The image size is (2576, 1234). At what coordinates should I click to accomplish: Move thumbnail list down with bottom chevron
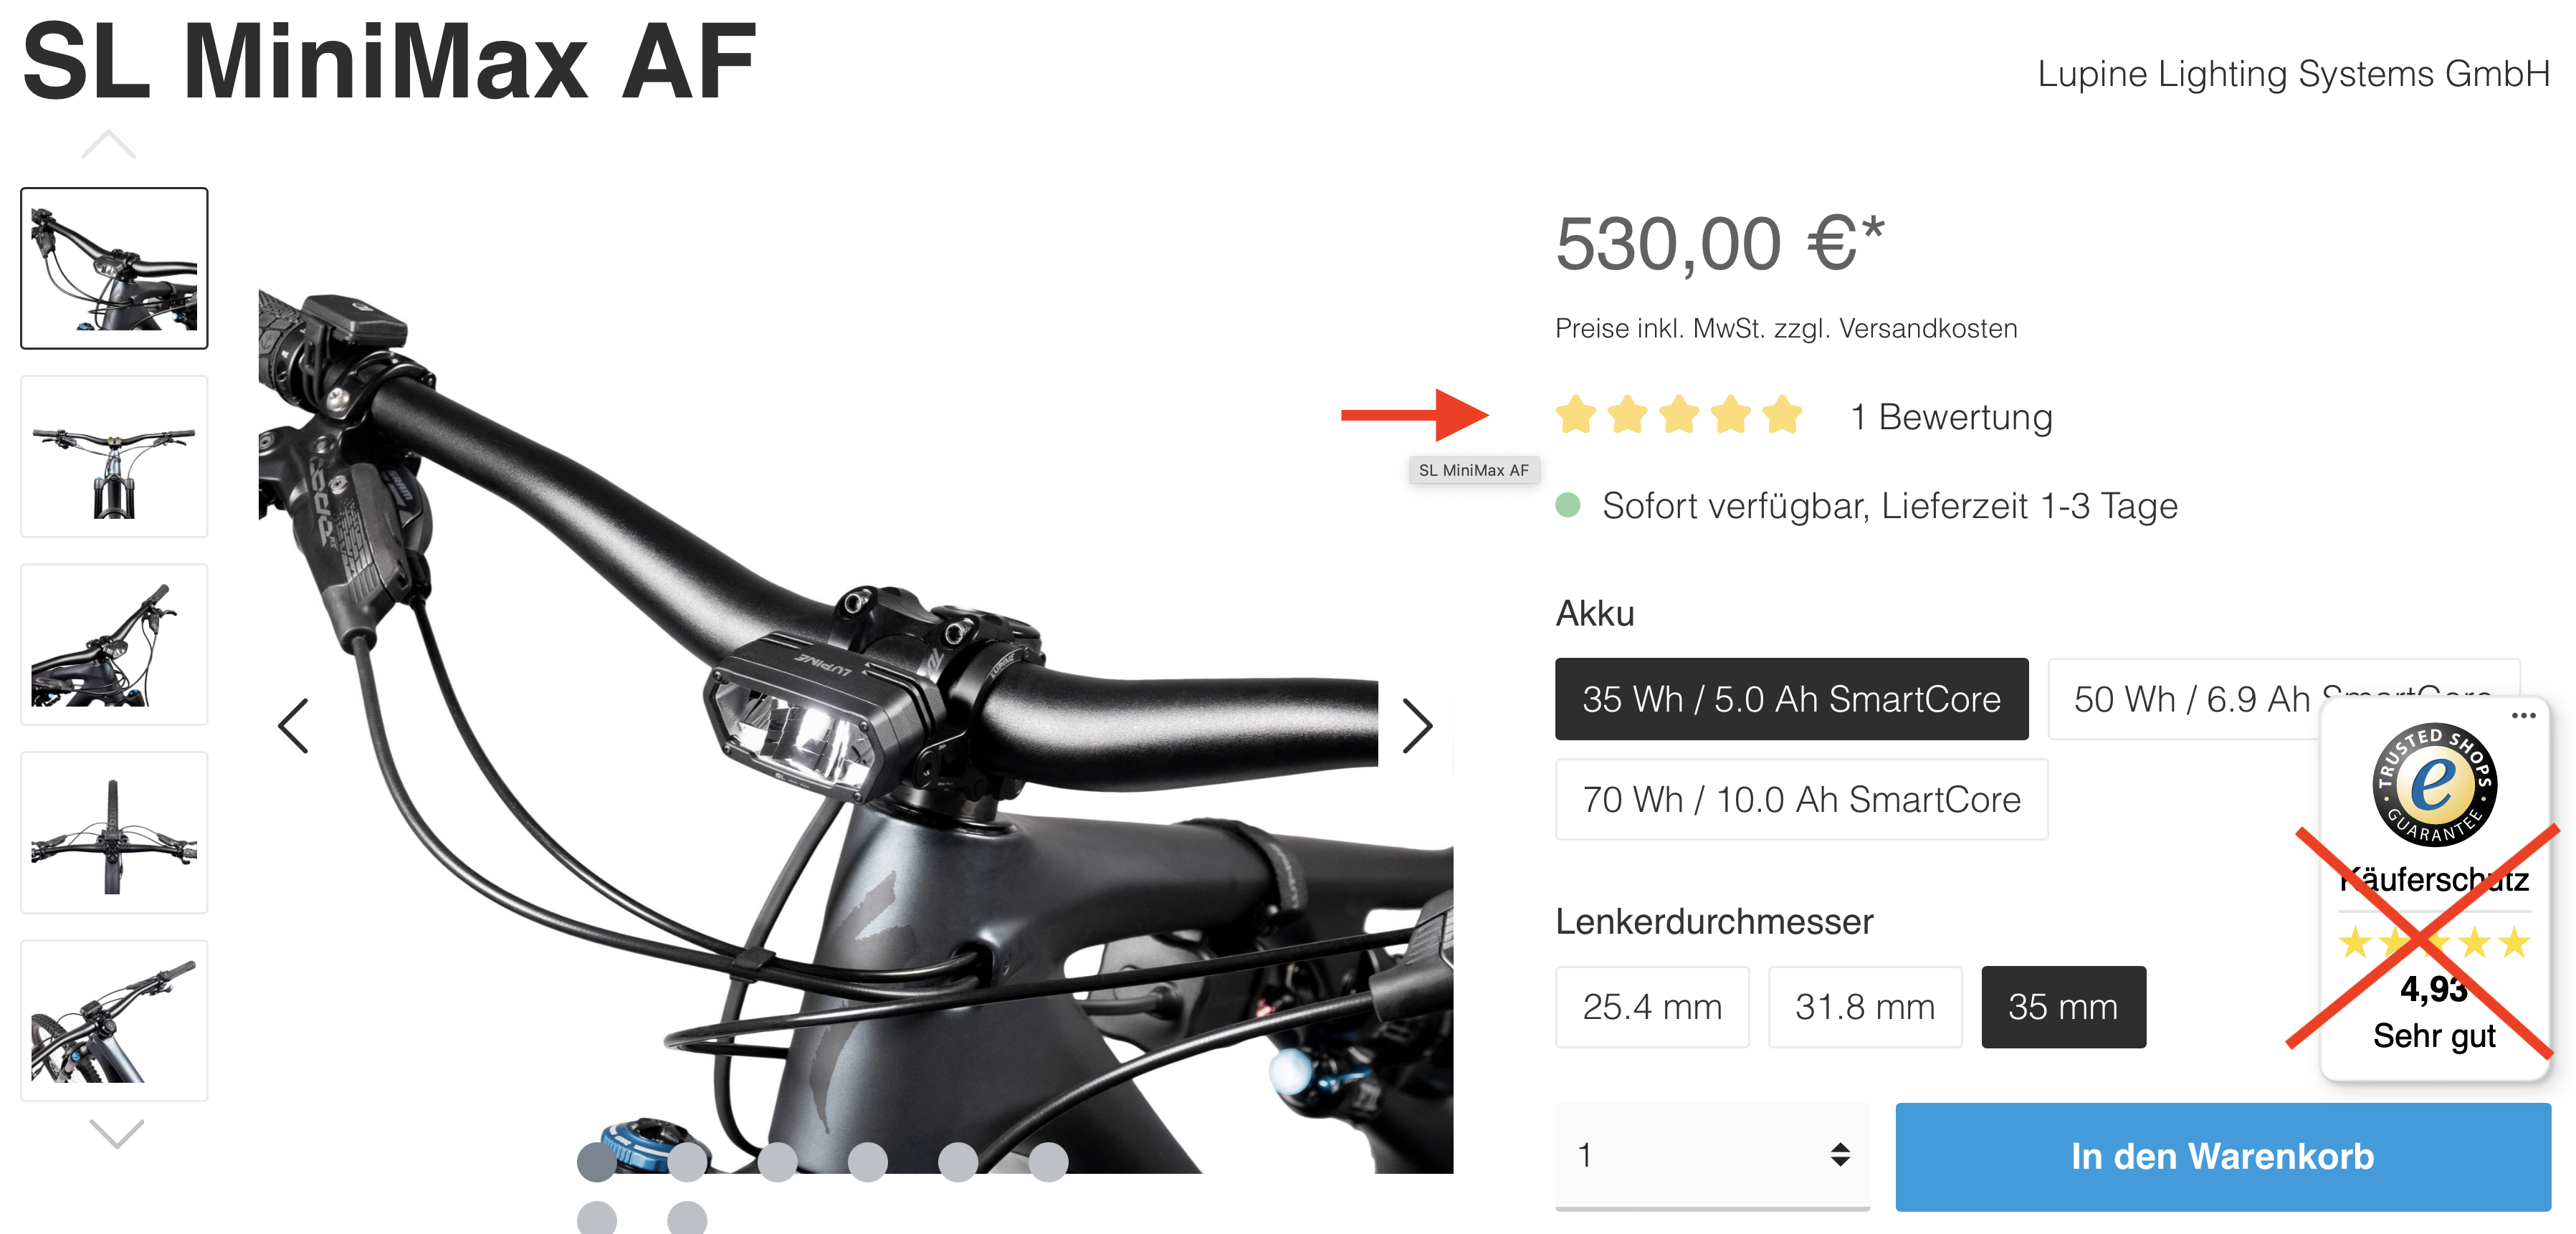coord(116,1133)
